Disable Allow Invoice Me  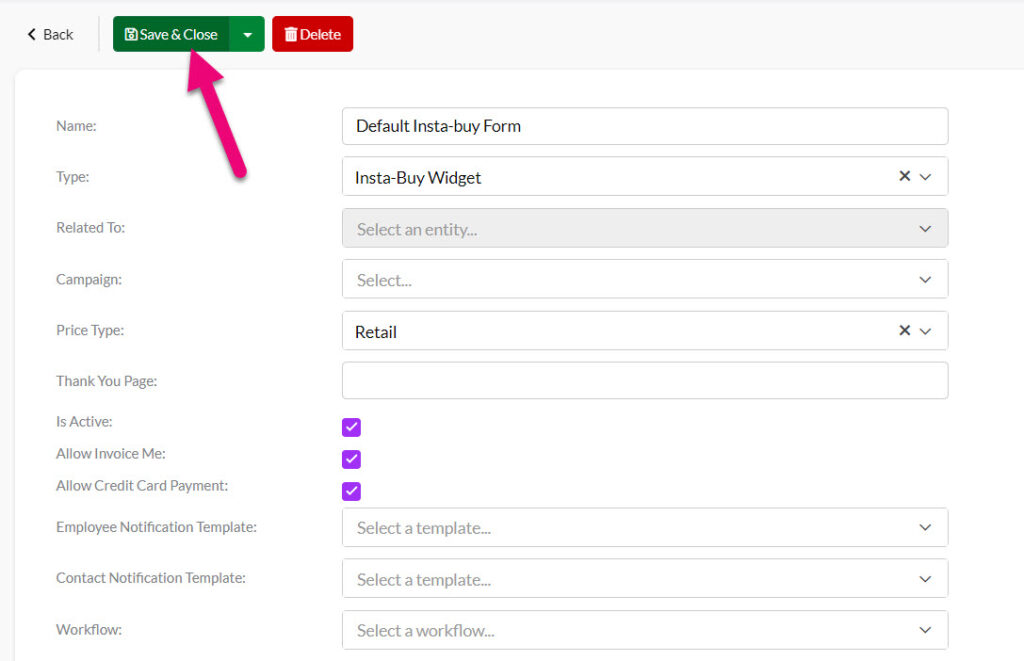351,459
